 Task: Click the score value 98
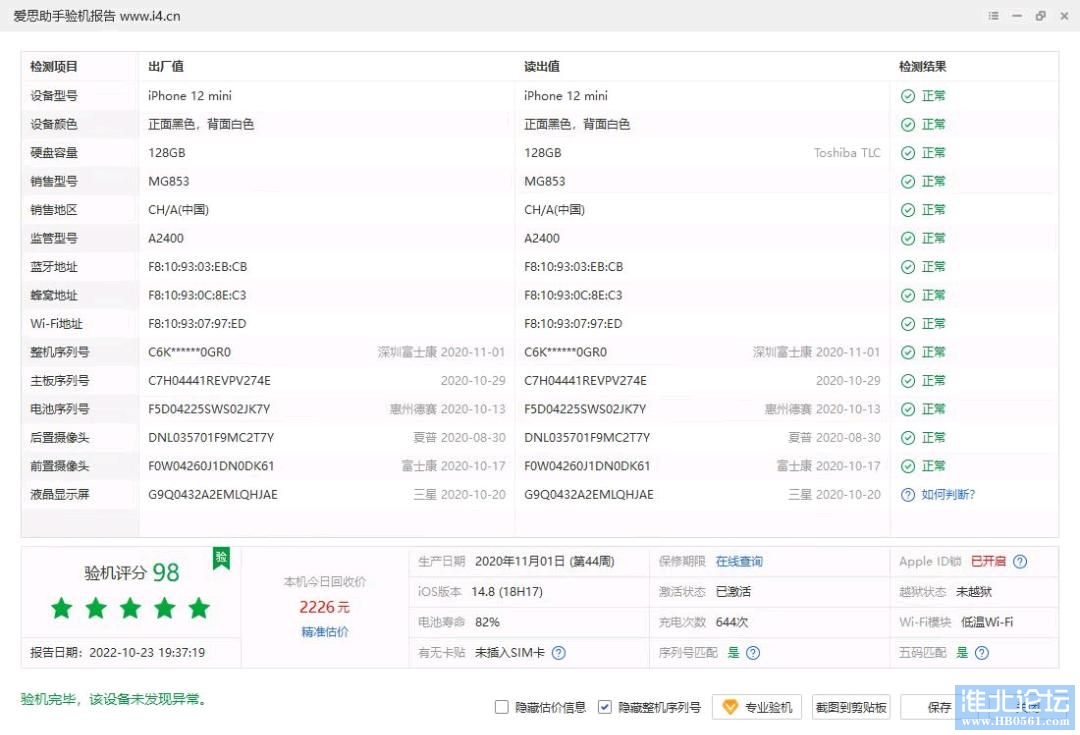[166, 572]
